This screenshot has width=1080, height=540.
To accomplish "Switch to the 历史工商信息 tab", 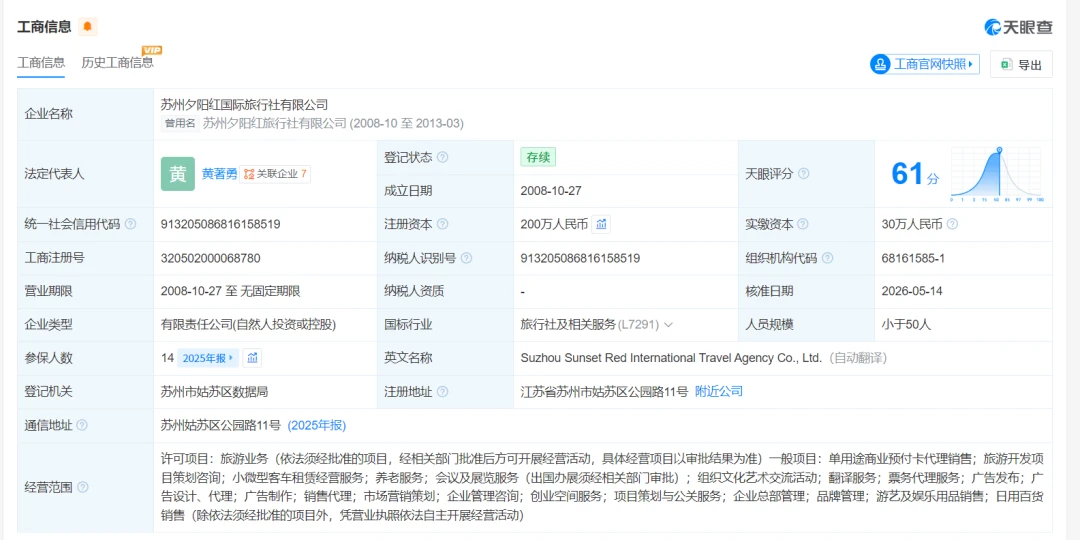I will click(x=117, y=63).
